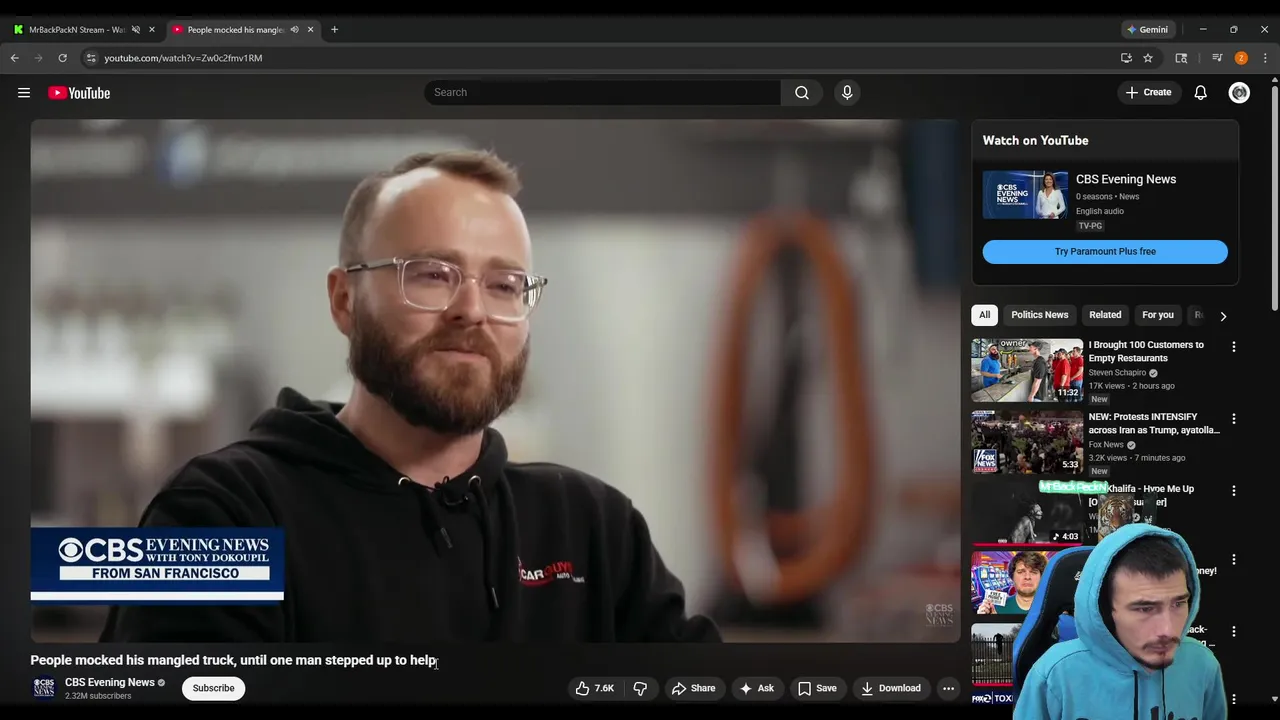Click the Download button
The height and width of the screenshot is (720, 1280).
point(890,688)
